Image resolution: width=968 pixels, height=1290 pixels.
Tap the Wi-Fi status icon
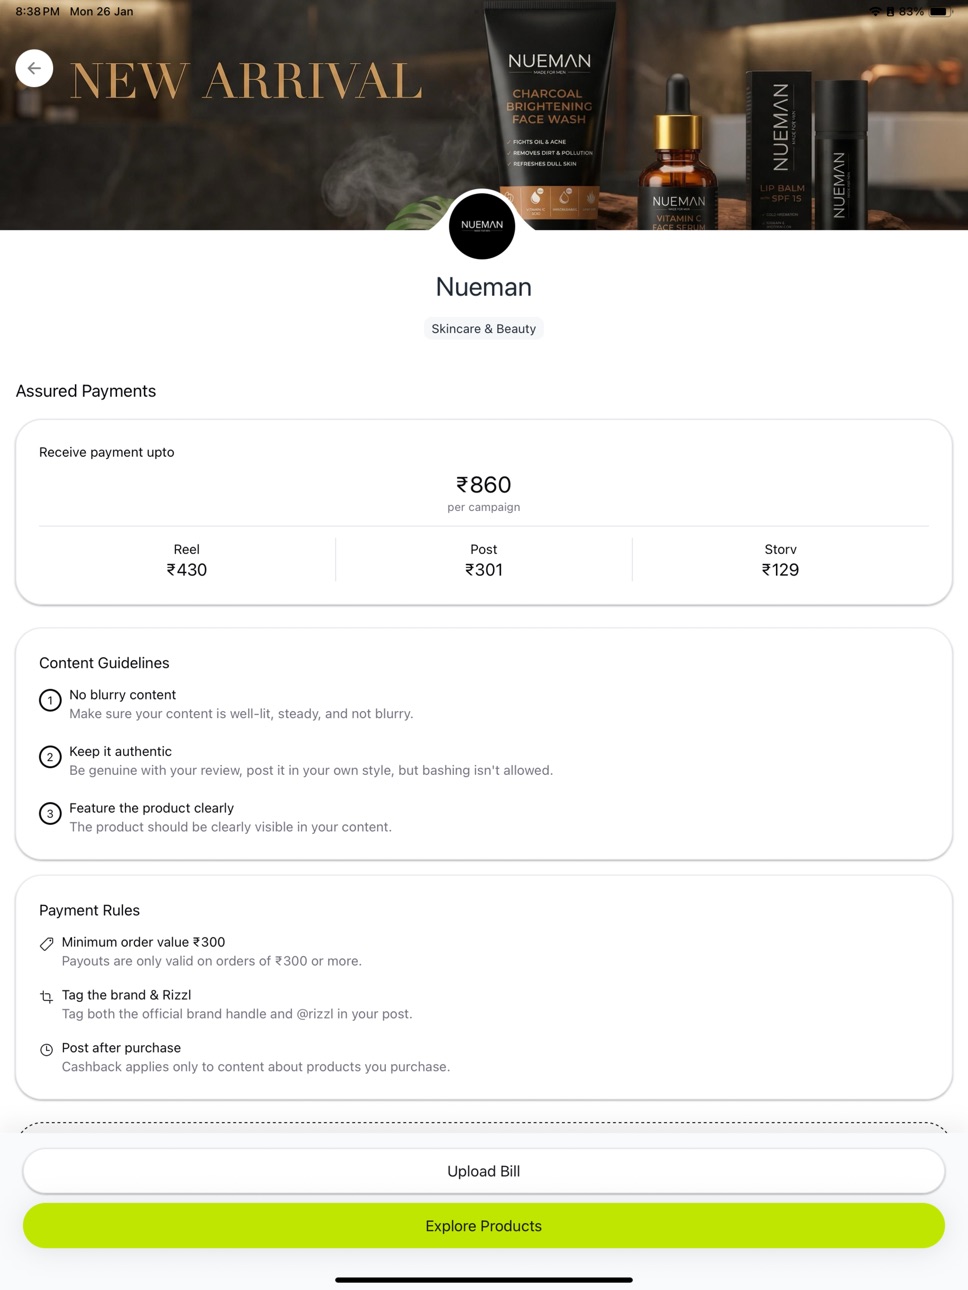tap(876, 11)
